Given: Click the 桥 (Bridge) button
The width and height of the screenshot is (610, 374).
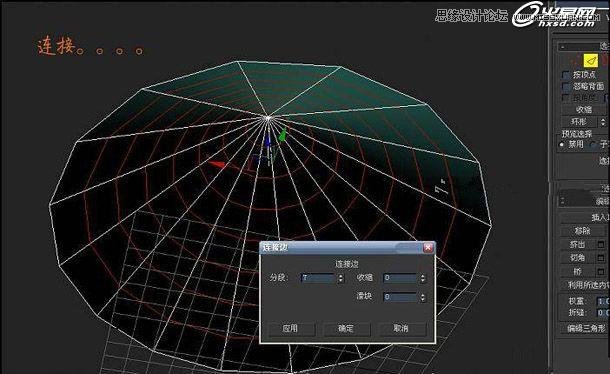Looking at the screenshot, I should pos(577,271).
